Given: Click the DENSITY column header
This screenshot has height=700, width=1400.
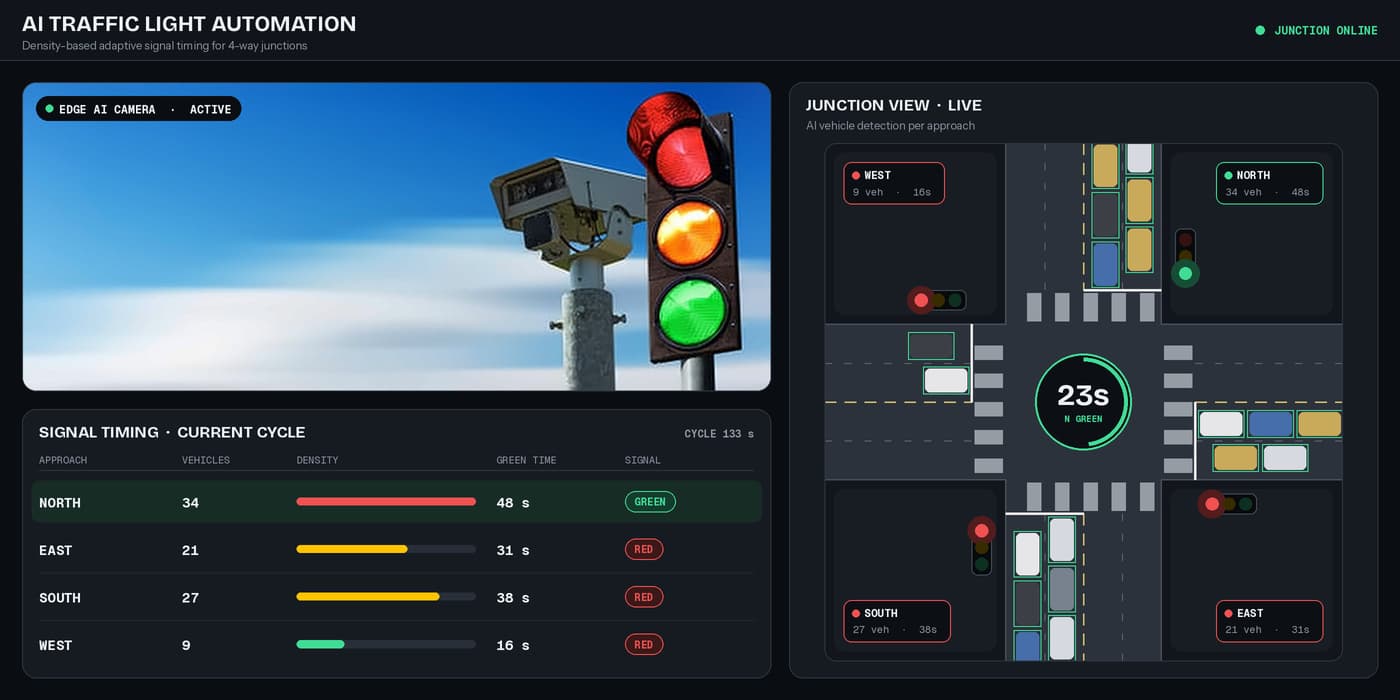Looking at the screenshot, I should coord(317,460).
